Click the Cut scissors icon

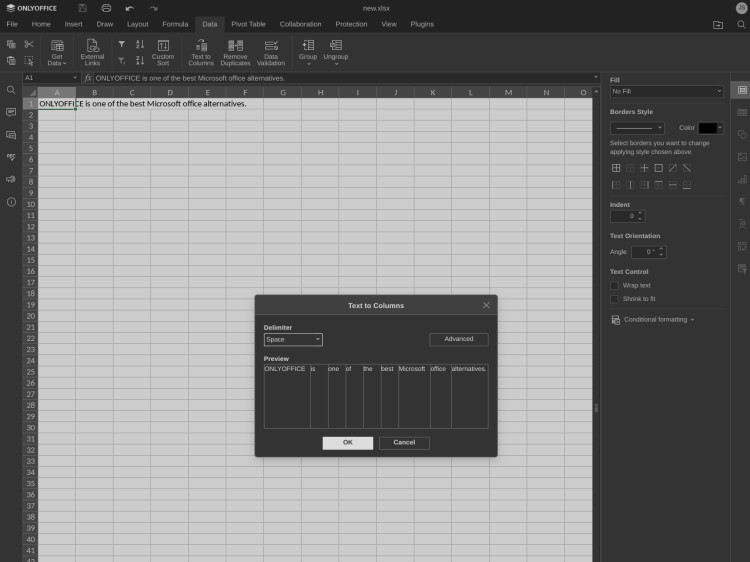click(x=29, y=44)
